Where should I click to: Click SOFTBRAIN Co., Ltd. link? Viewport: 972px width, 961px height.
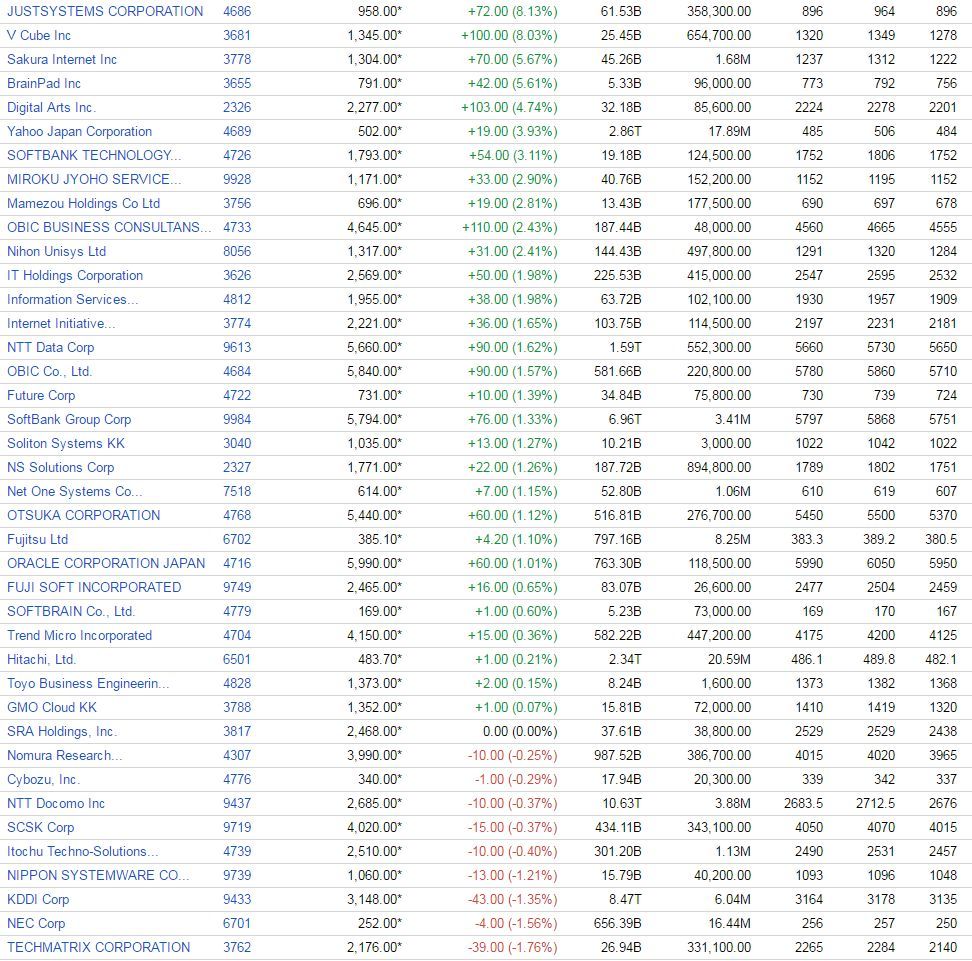71,612
